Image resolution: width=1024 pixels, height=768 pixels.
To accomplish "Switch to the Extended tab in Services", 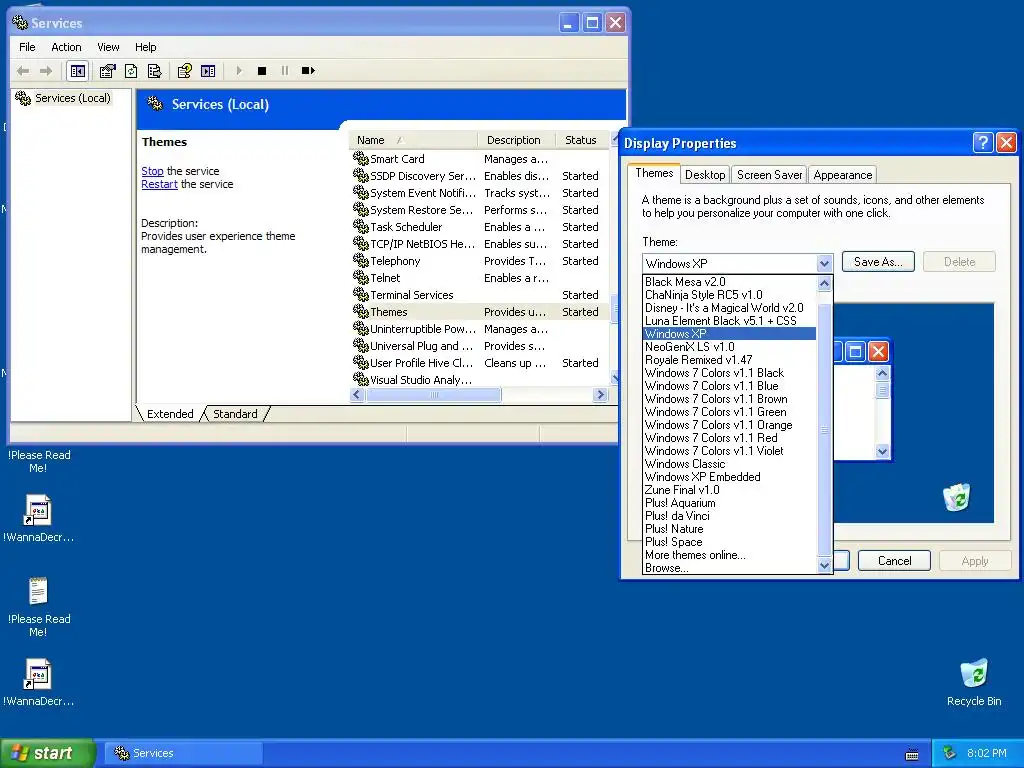I will point(170,414).
